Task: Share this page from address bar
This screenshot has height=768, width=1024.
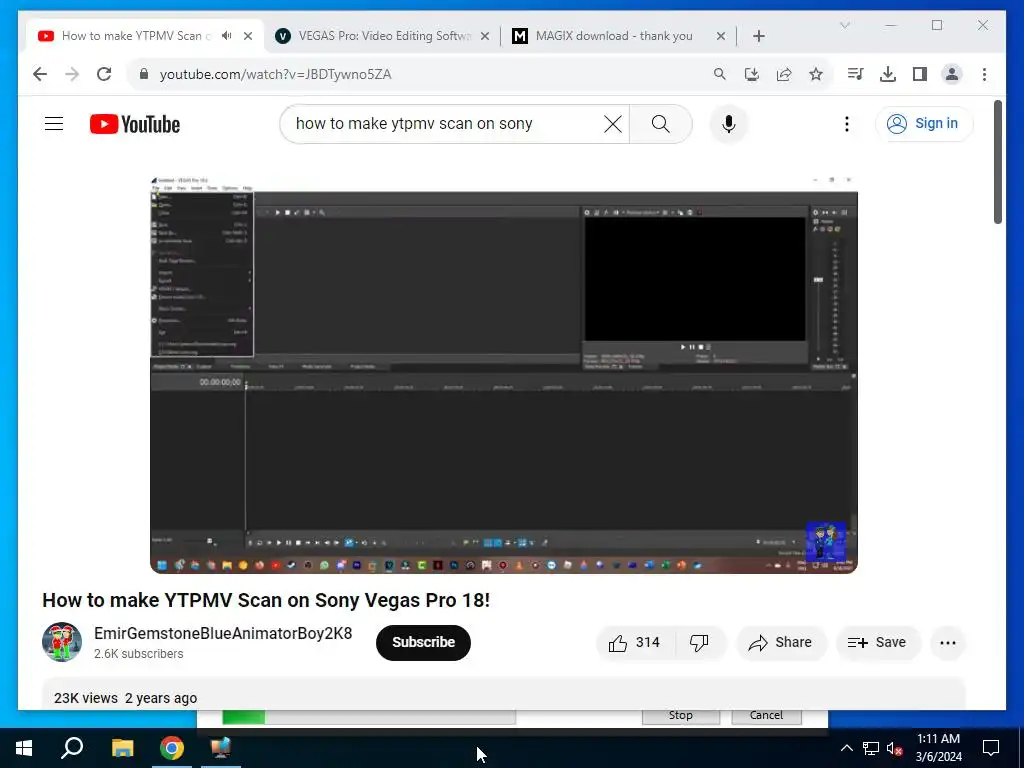Action: click(784, 74)
